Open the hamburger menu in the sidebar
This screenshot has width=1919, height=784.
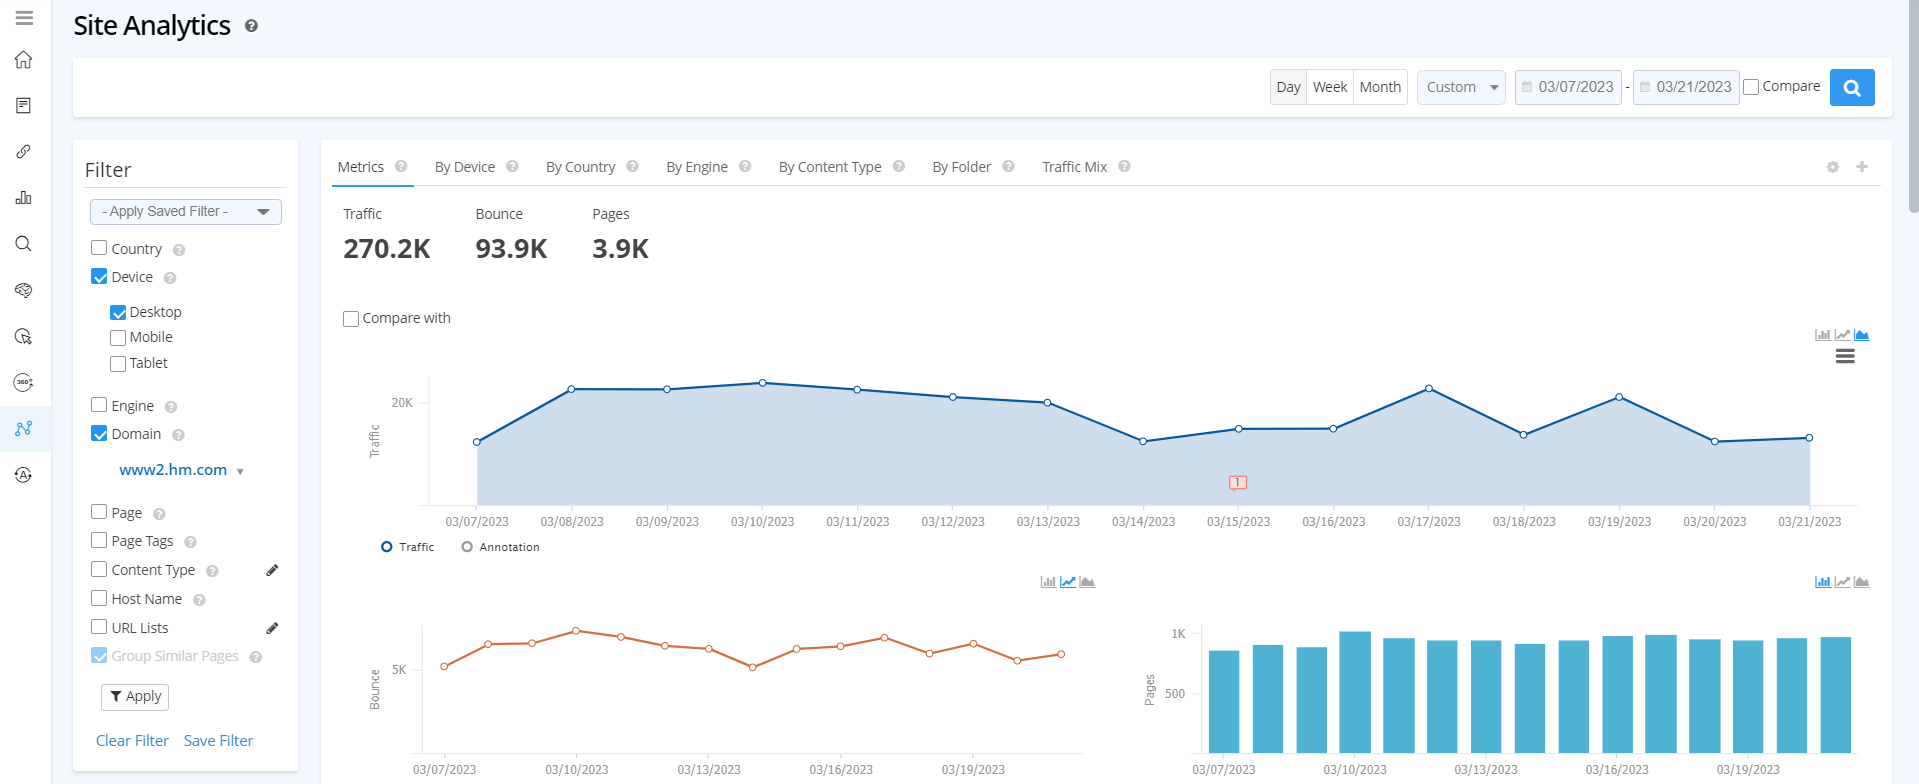point(24,18)
